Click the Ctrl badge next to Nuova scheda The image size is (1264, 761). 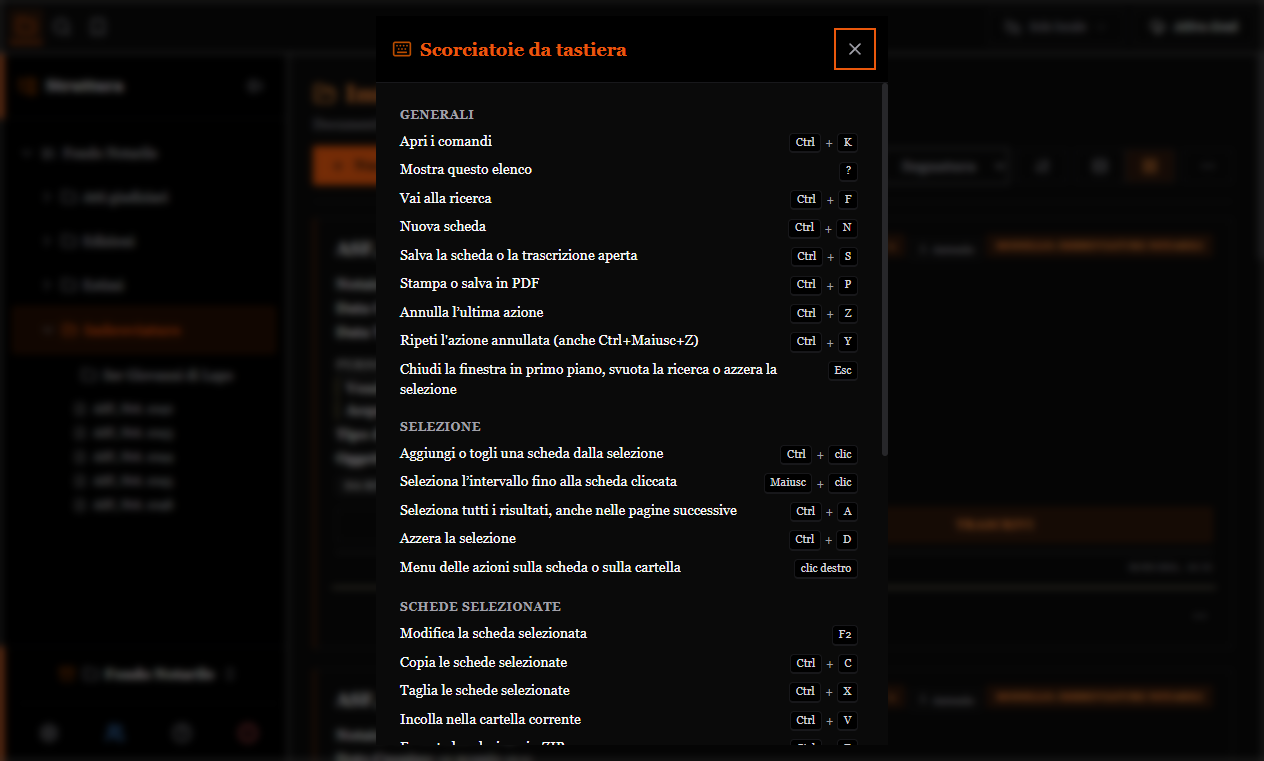pyautogui.click(x=805, y=228)
